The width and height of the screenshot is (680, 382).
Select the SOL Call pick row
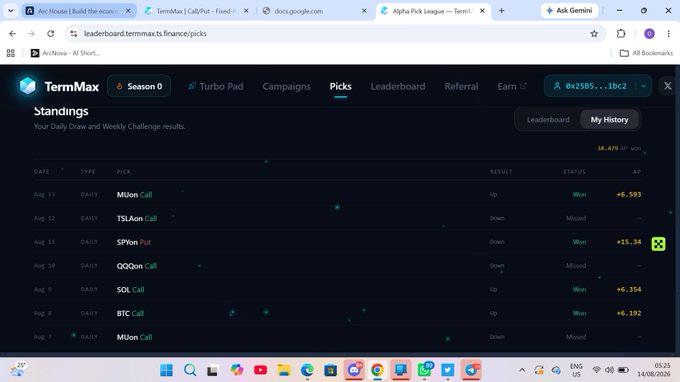[x=337, y=289]
